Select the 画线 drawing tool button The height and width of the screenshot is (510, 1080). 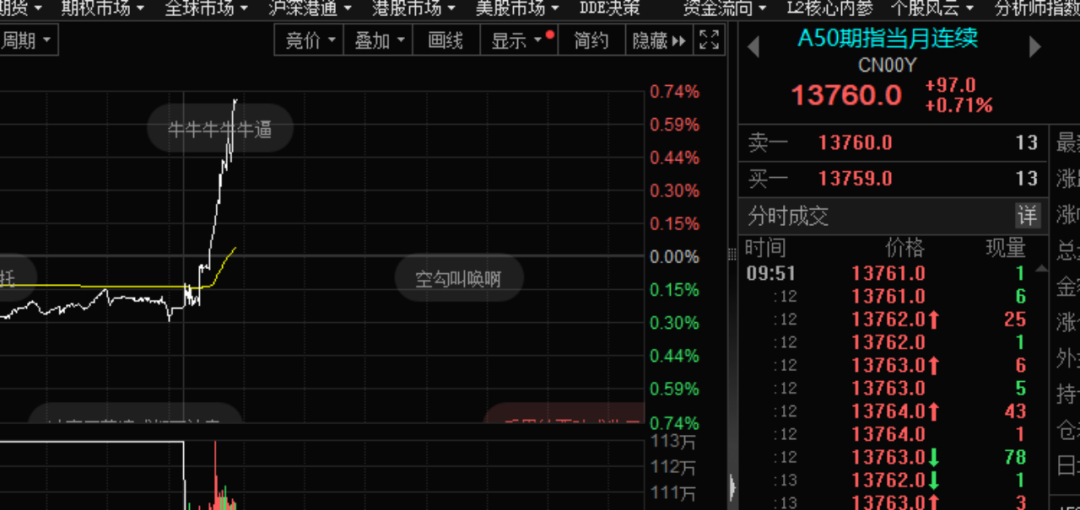[x=446, y=41]
